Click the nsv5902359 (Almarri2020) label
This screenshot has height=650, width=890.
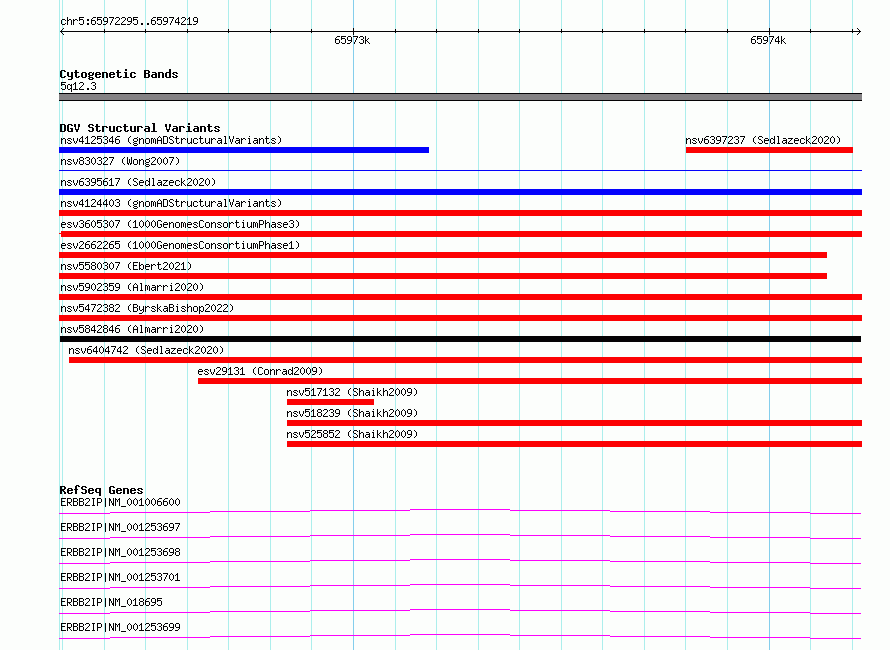[x=132, y=287]
